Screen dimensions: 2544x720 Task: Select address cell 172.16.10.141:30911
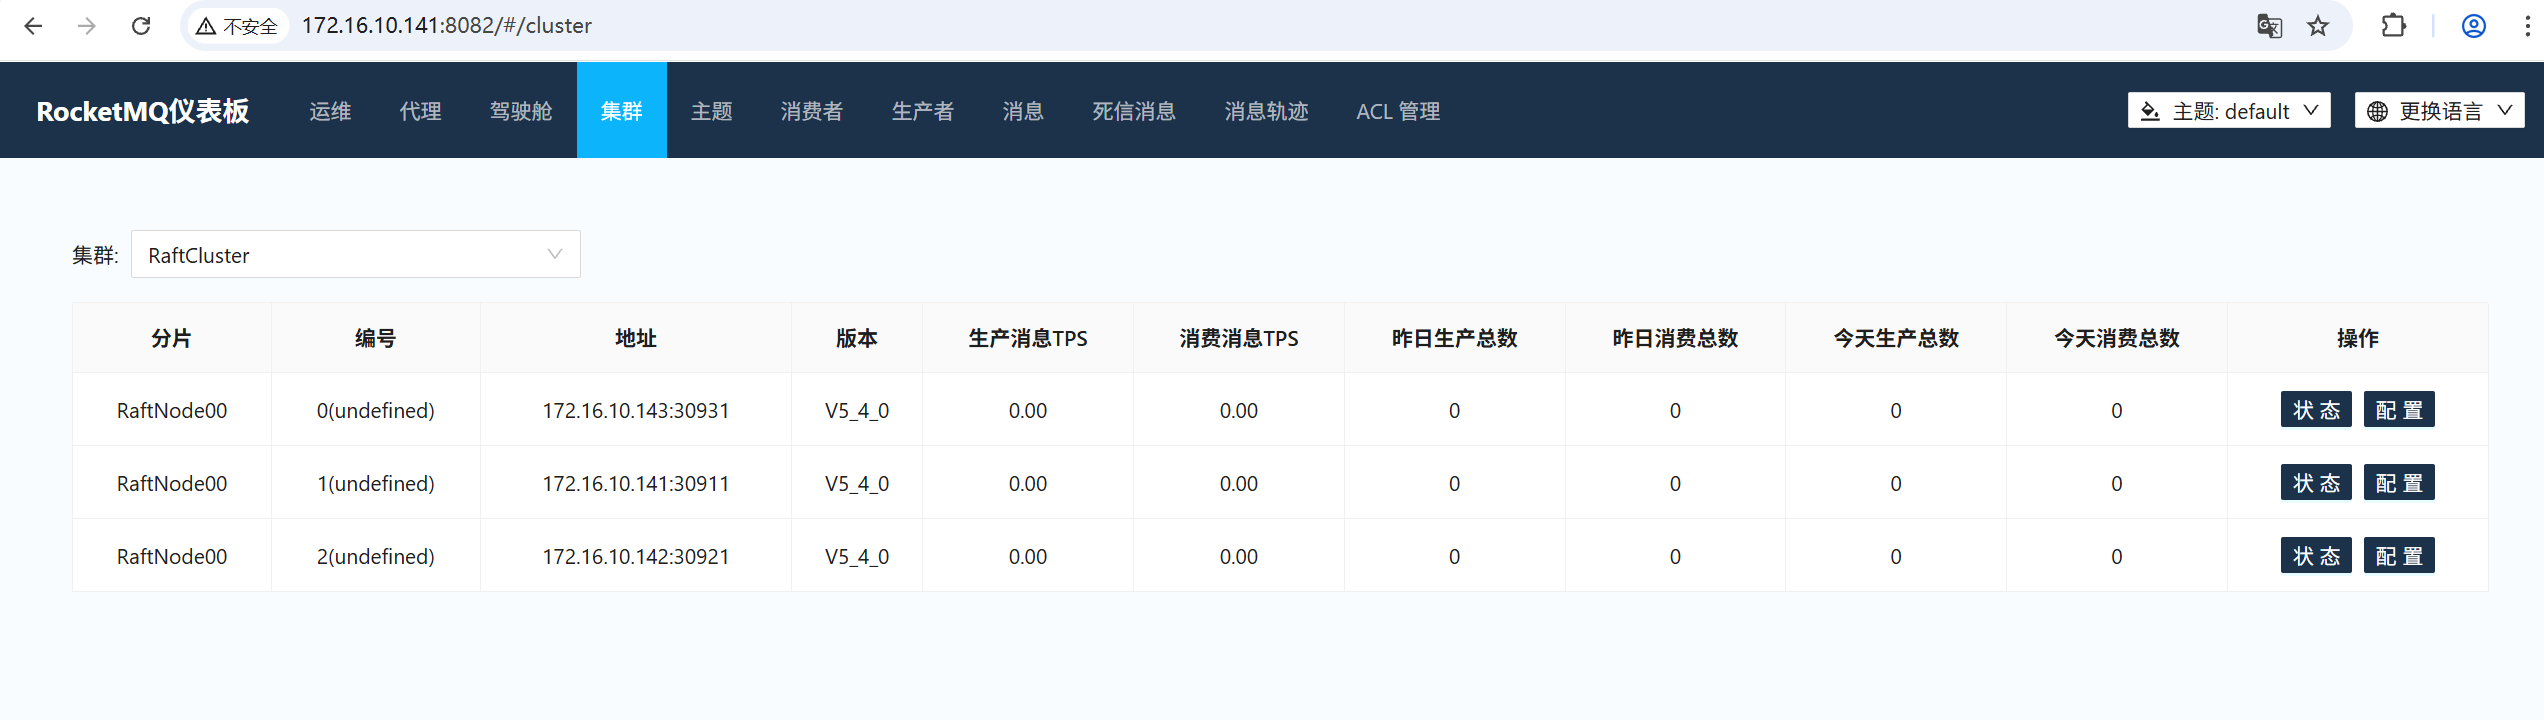pos(636,483)
